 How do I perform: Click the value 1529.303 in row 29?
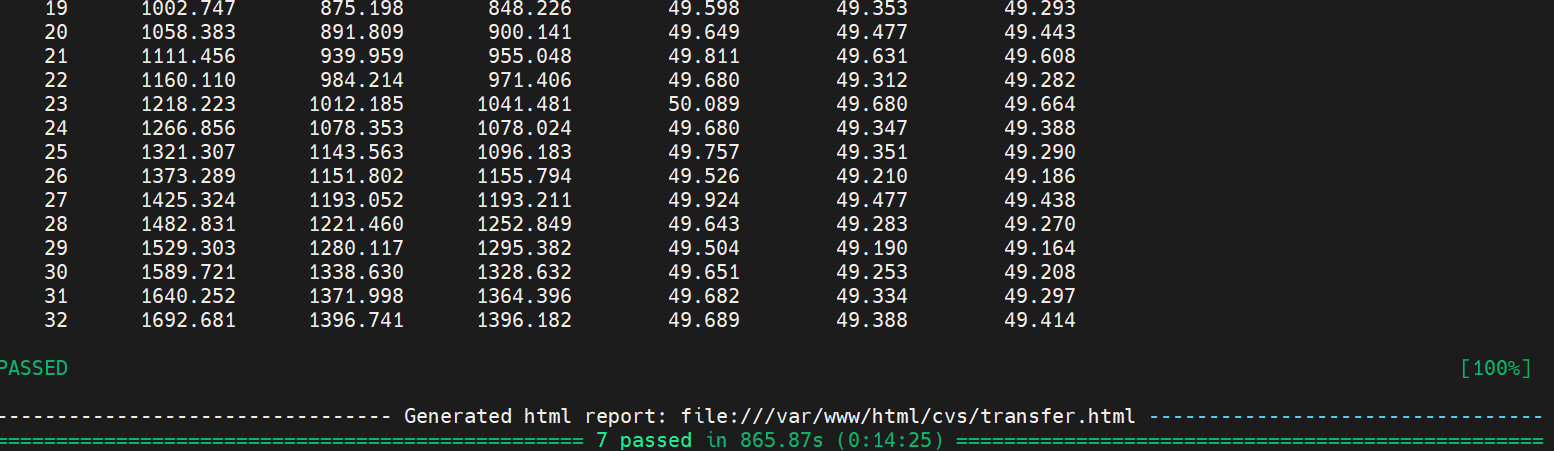188,248
